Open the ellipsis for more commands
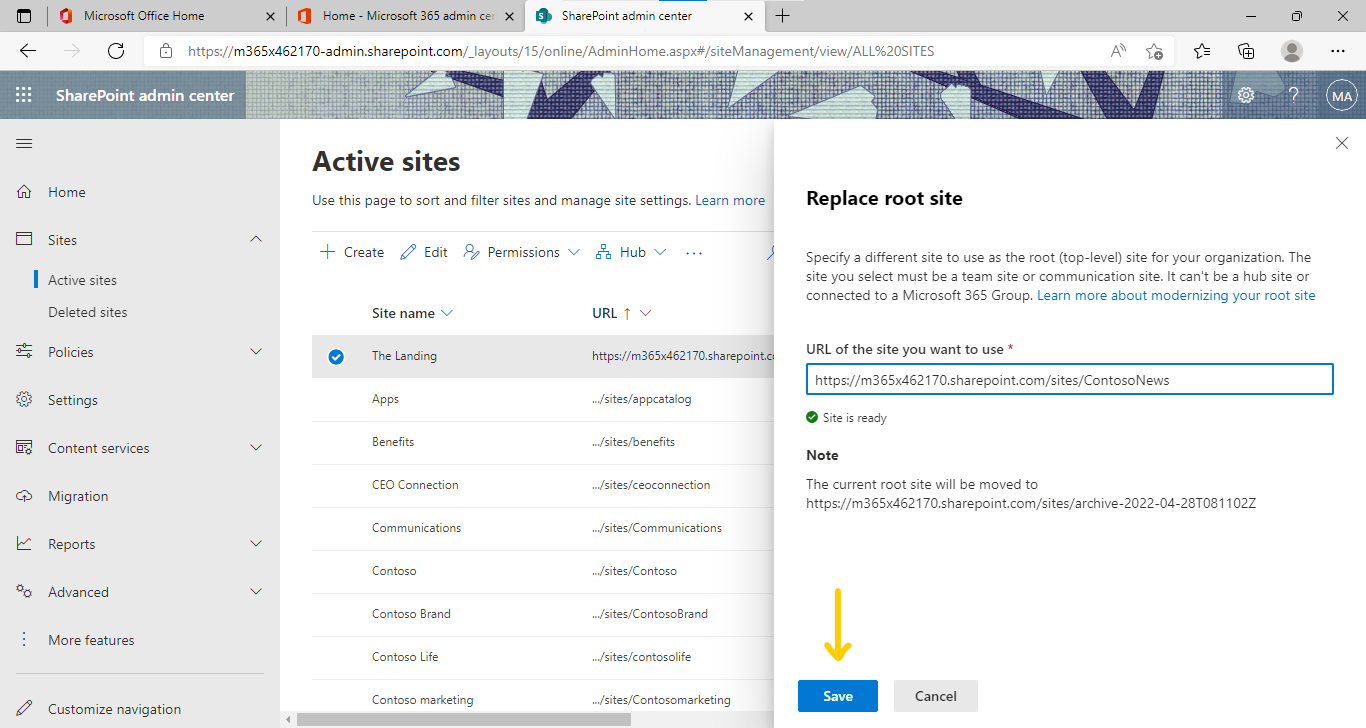The image size is (1366, 728). (x=694, y=252)
